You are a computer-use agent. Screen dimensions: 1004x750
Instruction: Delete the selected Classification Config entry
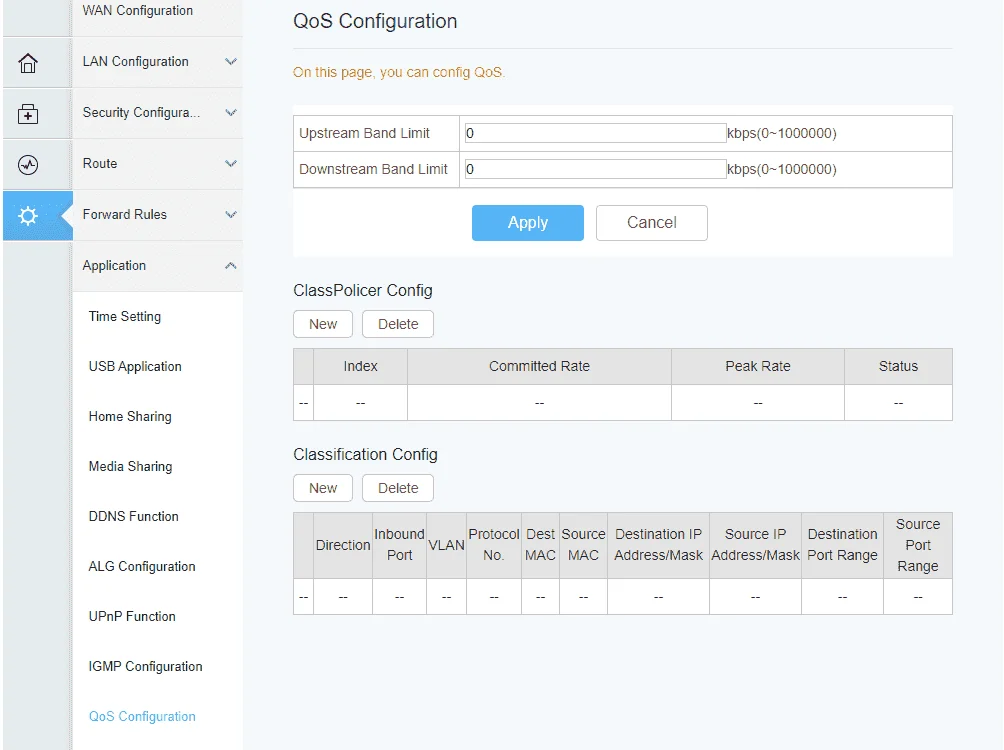398,488
